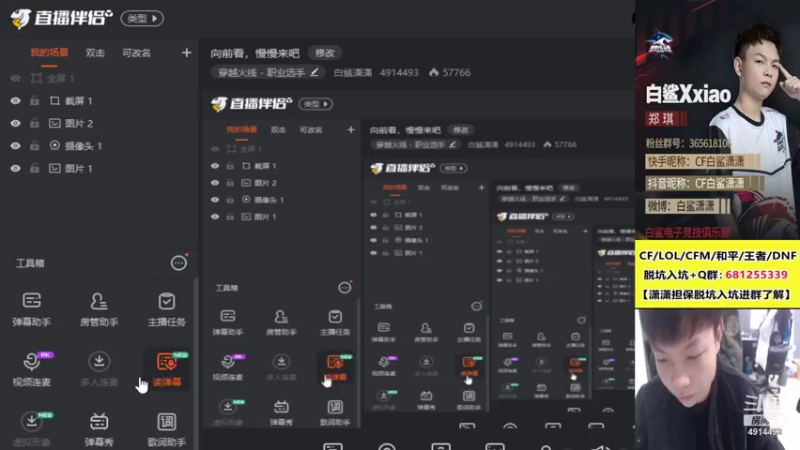Lock the 图片 1 source in the main list

pos(34,168)
